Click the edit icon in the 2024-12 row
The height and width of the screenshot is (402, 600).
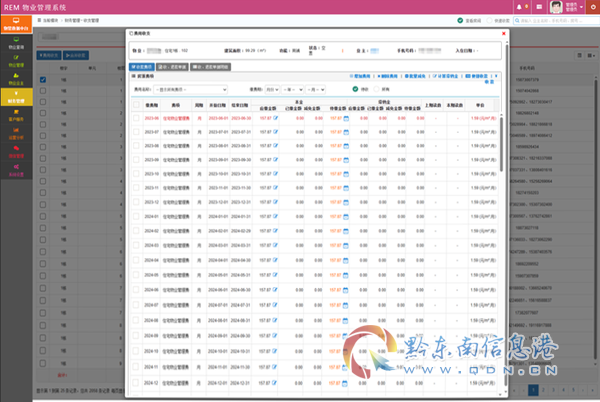[274, 383]
